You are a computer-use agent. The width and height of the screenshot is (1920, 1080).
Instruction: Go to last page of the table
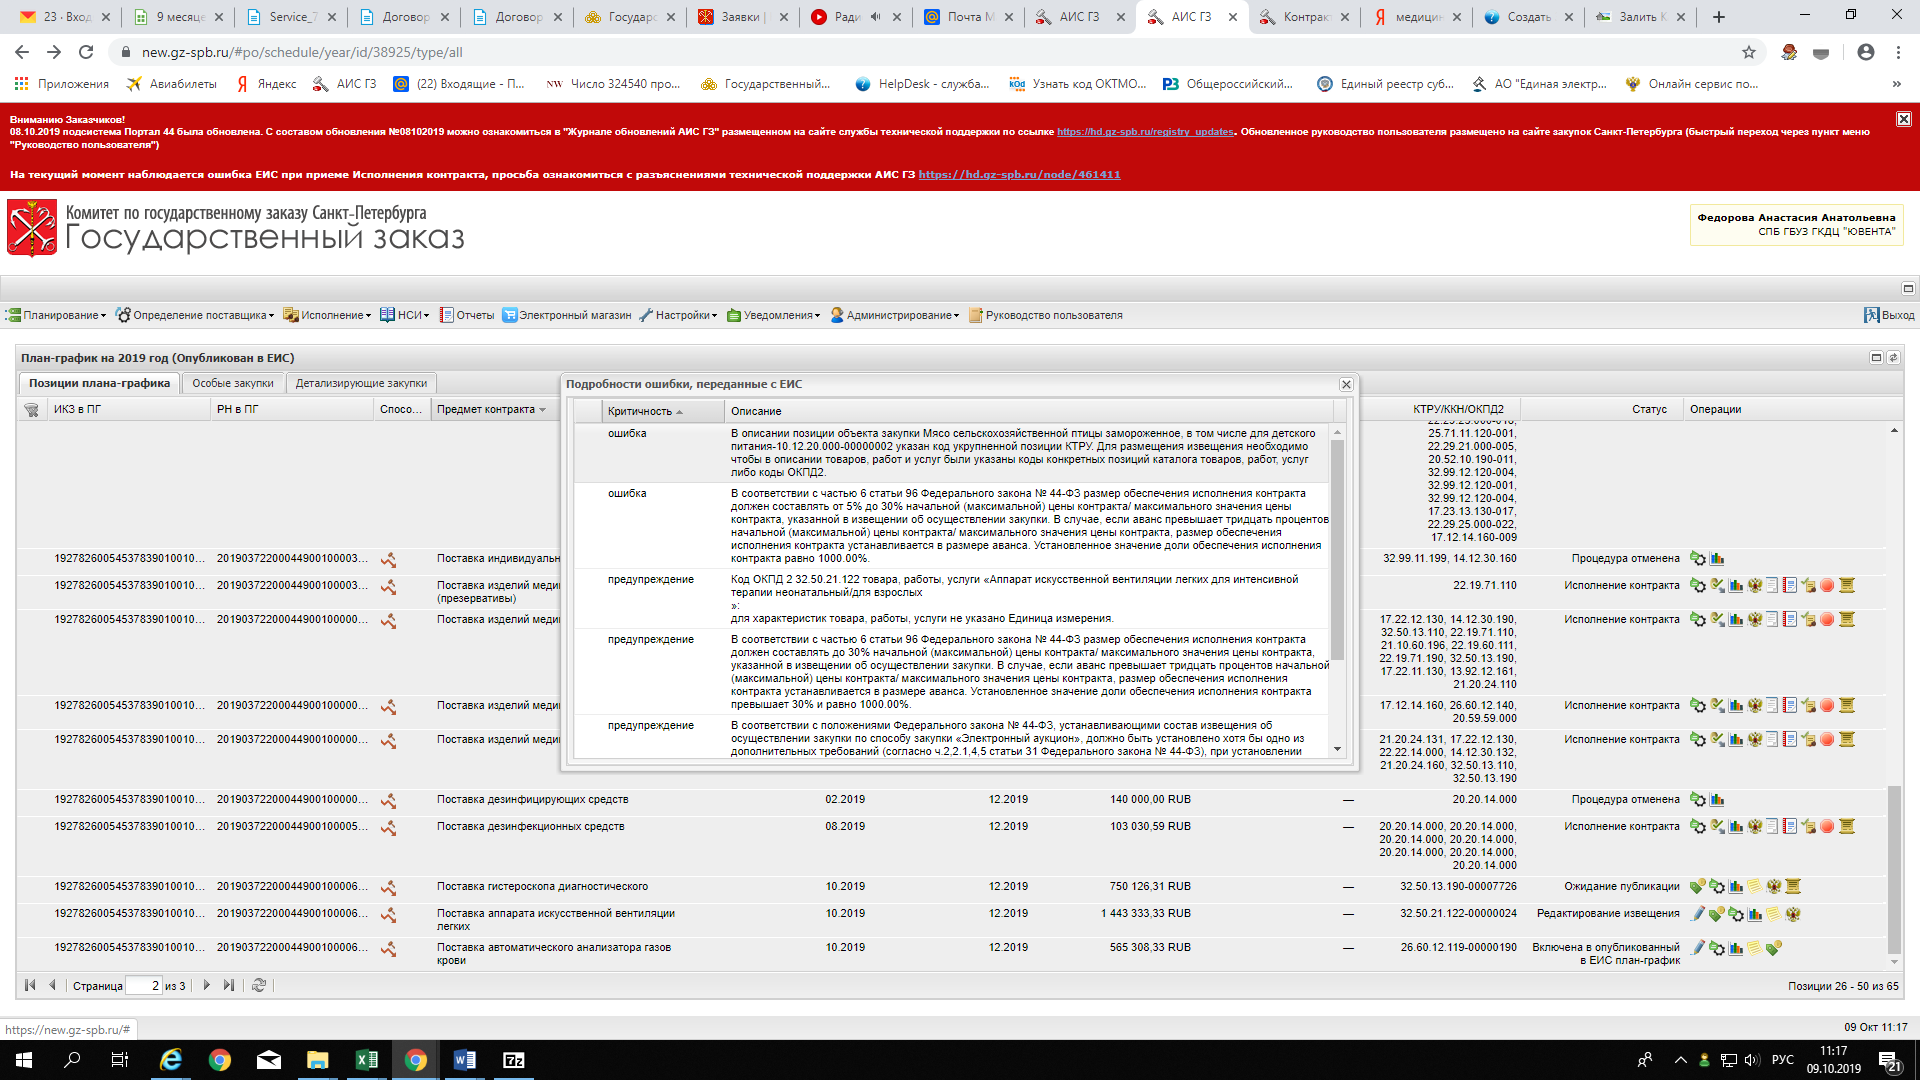(229, 986)
